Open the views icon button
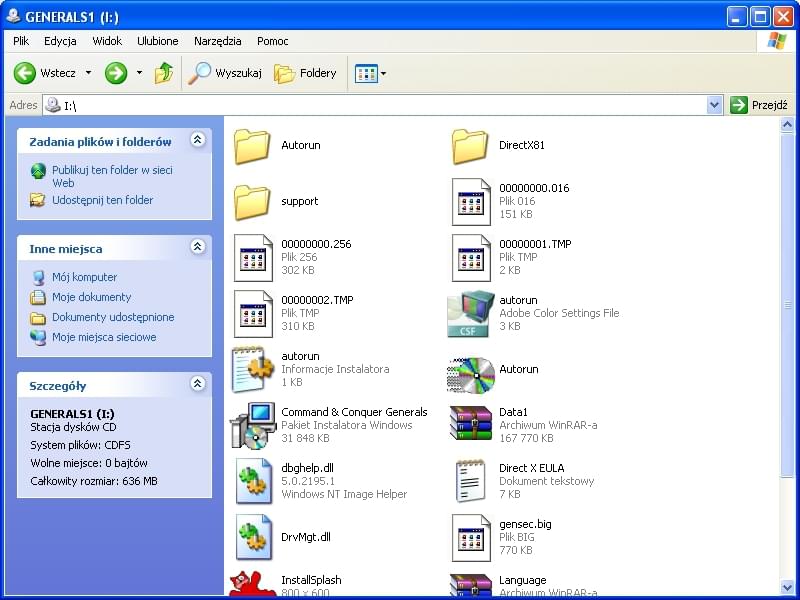This screenshot has width=800, height=600. [366, 73]
